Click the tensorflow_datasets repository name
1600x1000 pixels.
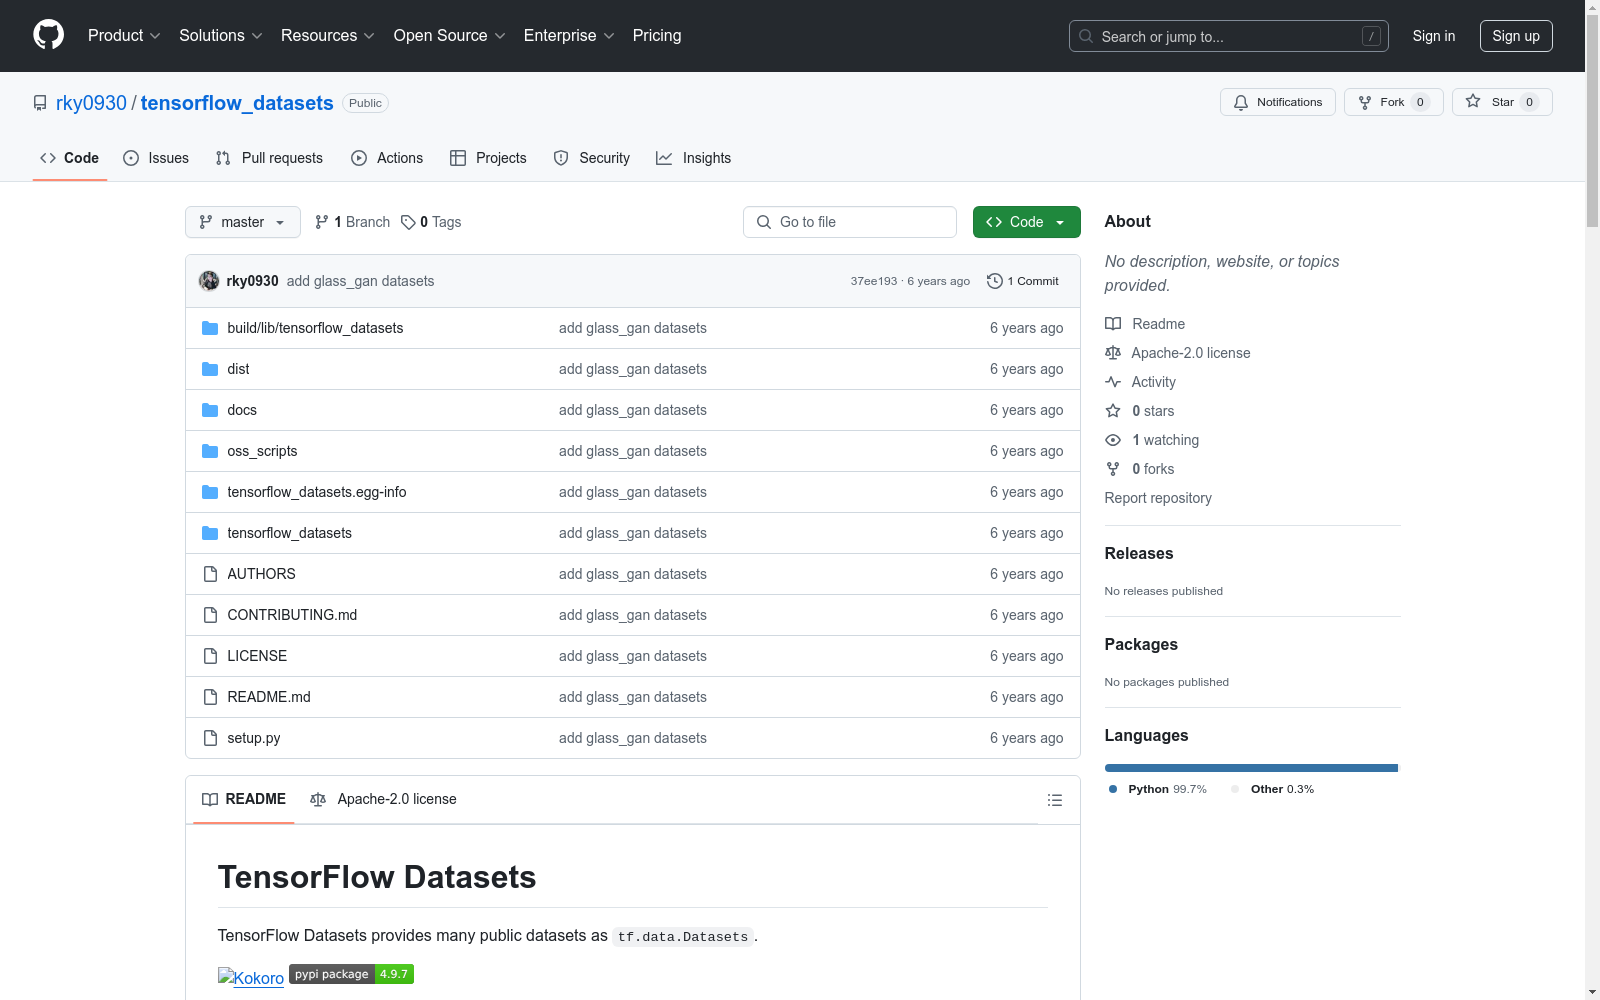click(x=237, y=103)
